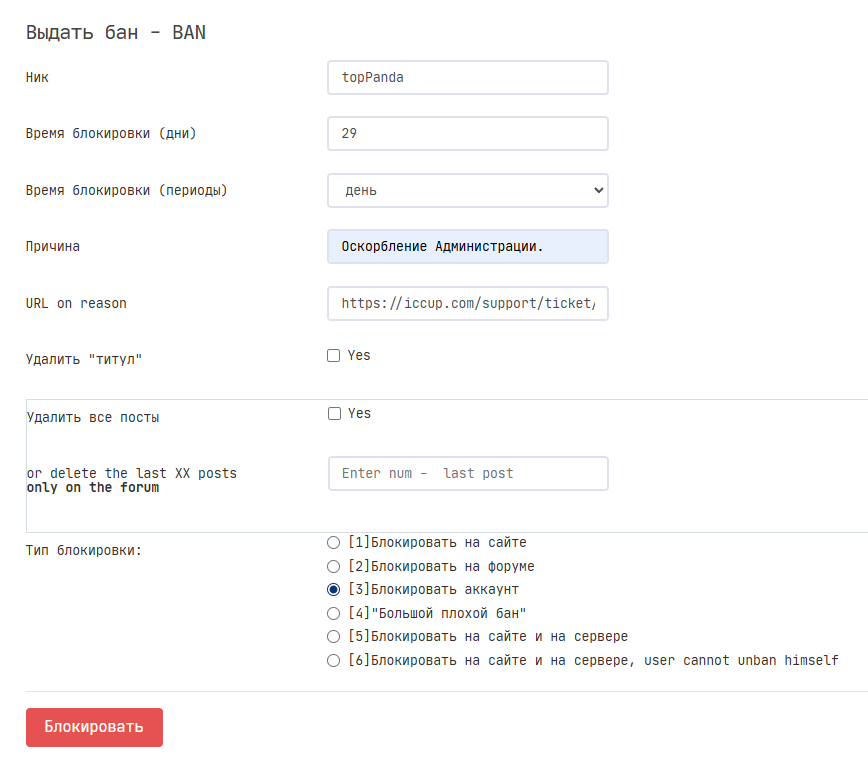Click the Yes label beside Удалить "титул"

click(359, 356)
